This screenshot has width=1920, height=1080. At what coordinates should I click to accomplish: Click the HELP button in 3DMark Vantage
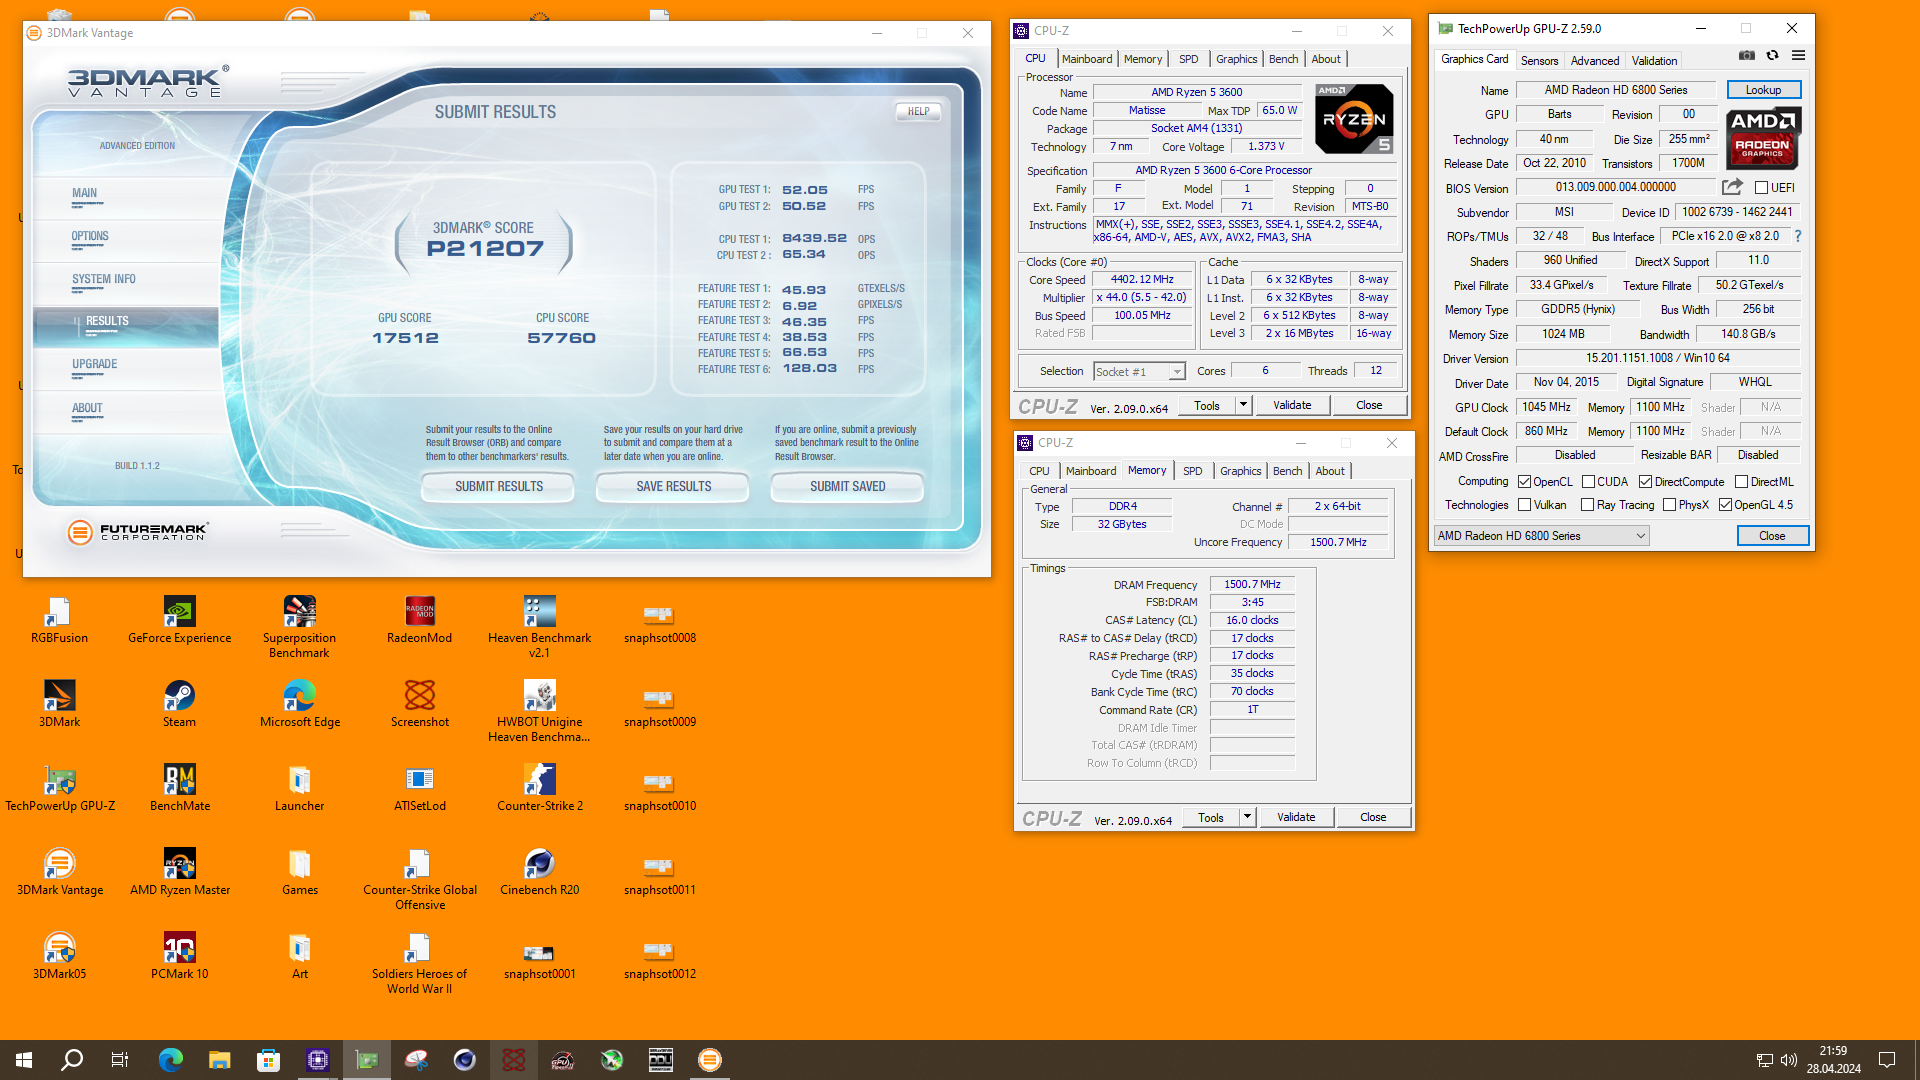tap(918, 112)
